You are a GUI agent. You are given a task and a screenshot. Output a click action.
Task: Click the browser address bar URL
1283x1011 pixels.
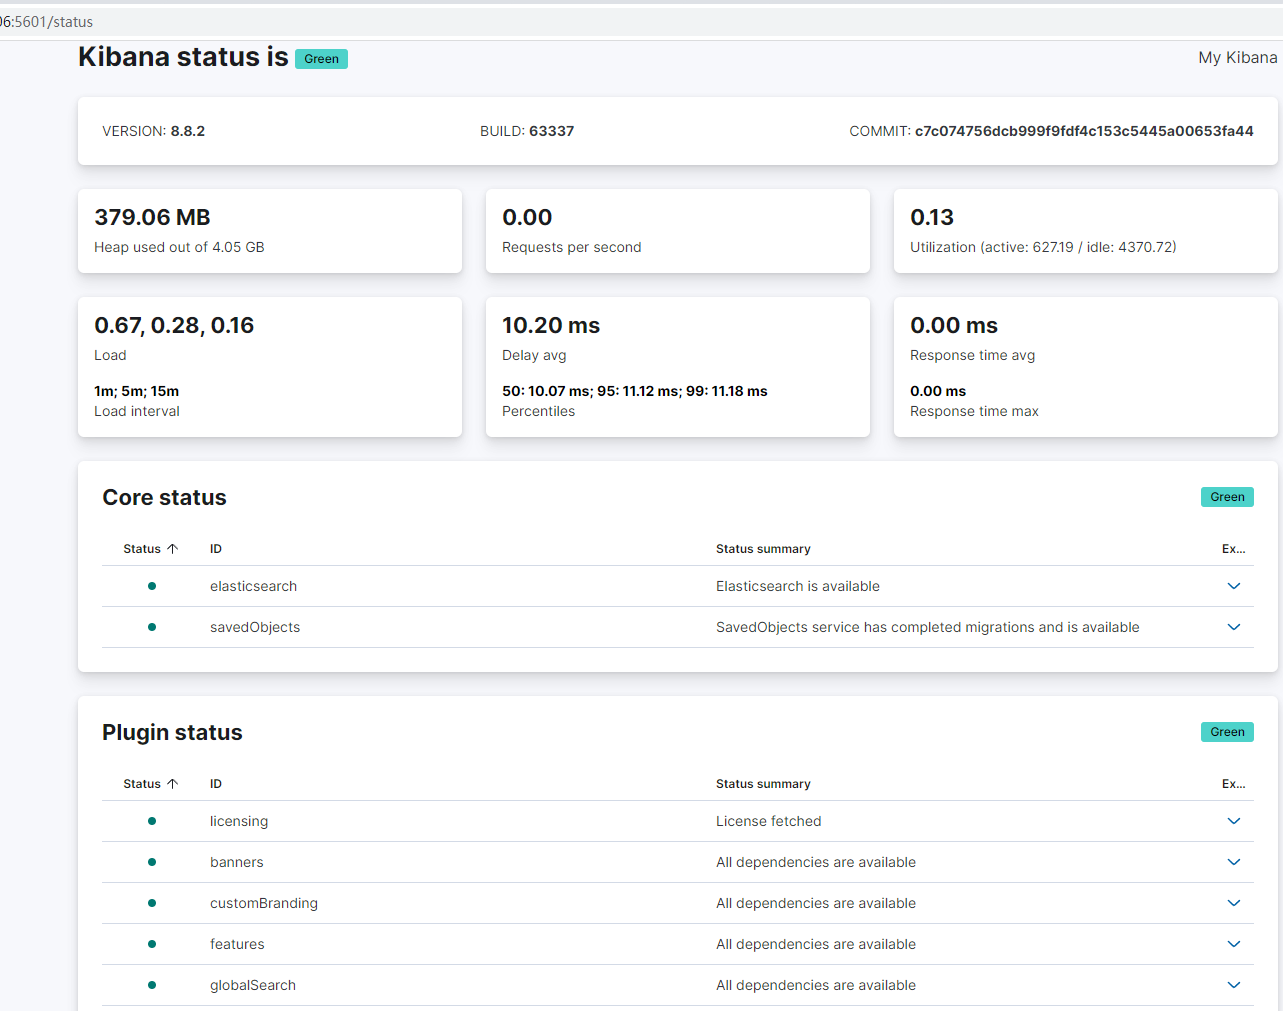click(x=48, y=22)
